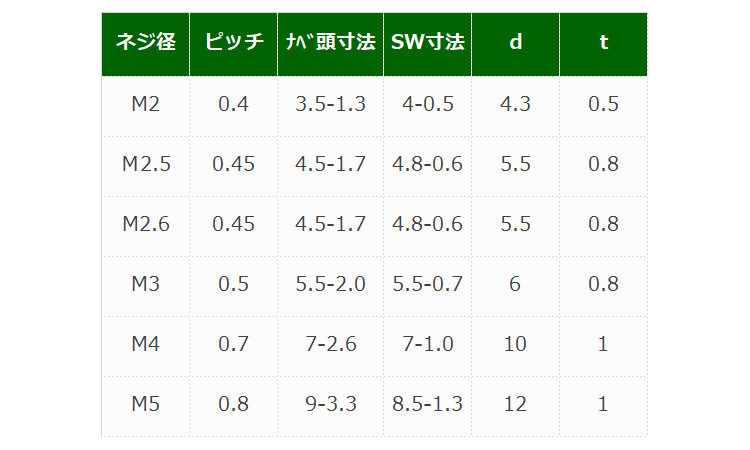Image resolution: width=750 pixels, height=450 pixels.
Task: Select the M4 row label
Action: [145, 344]
